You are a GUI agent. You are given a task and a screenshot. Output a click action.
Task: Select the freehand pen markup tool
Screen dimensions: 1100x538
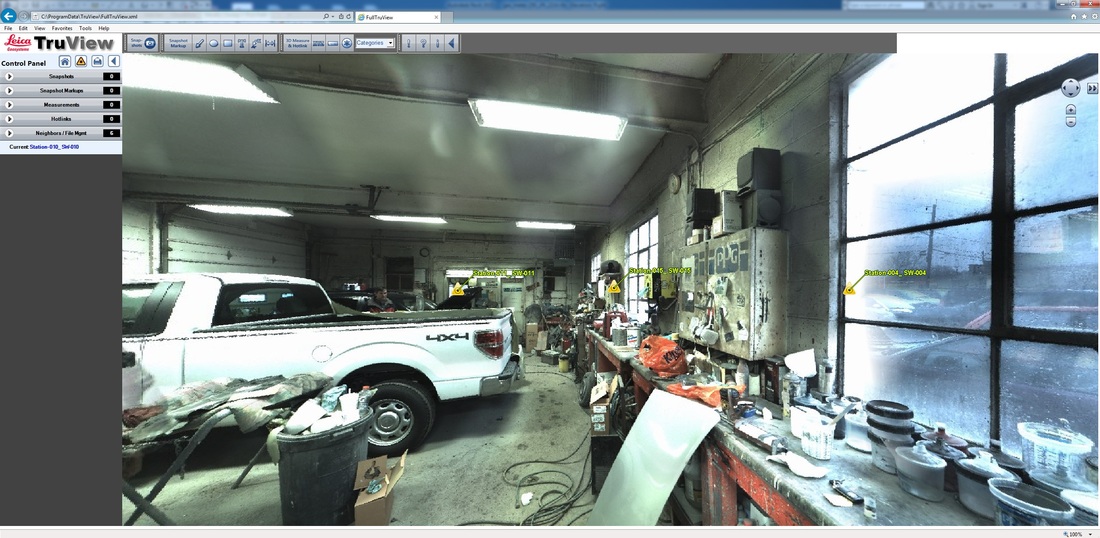[199, 43]
